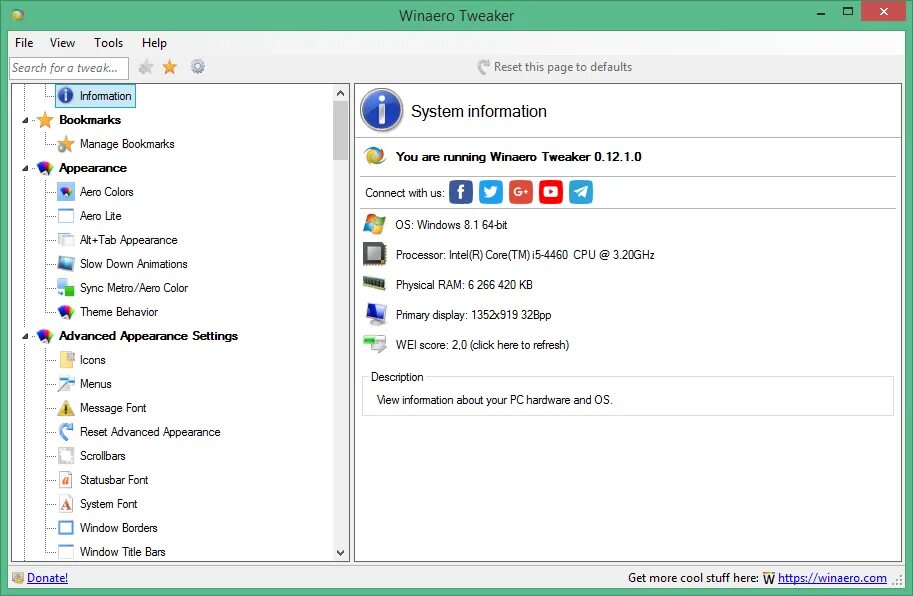Open the https://winaero.com link
This screenshot has height=596, width=913.
tap(832, 578)
